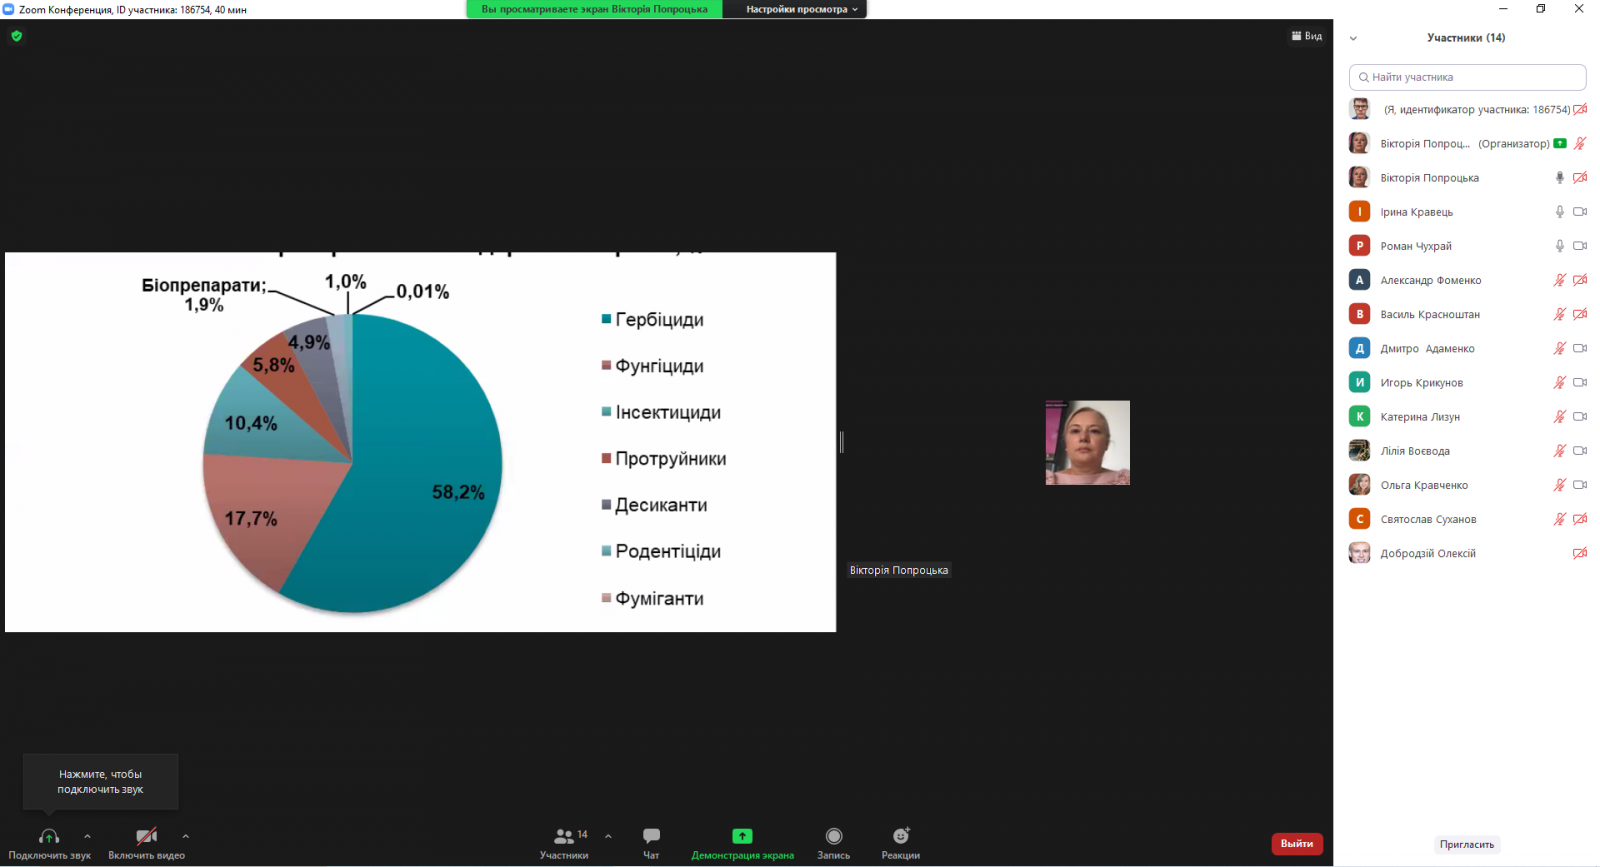Click screen-share indicator on organizer row
The width and height of the screenshot is (1600, 867).
1560,143
